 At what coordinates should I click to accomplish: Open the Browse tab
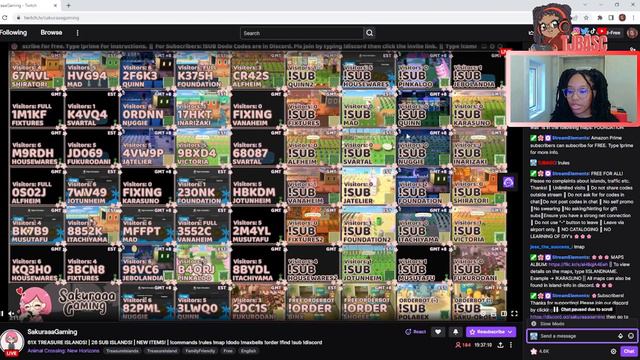point(51,32)
